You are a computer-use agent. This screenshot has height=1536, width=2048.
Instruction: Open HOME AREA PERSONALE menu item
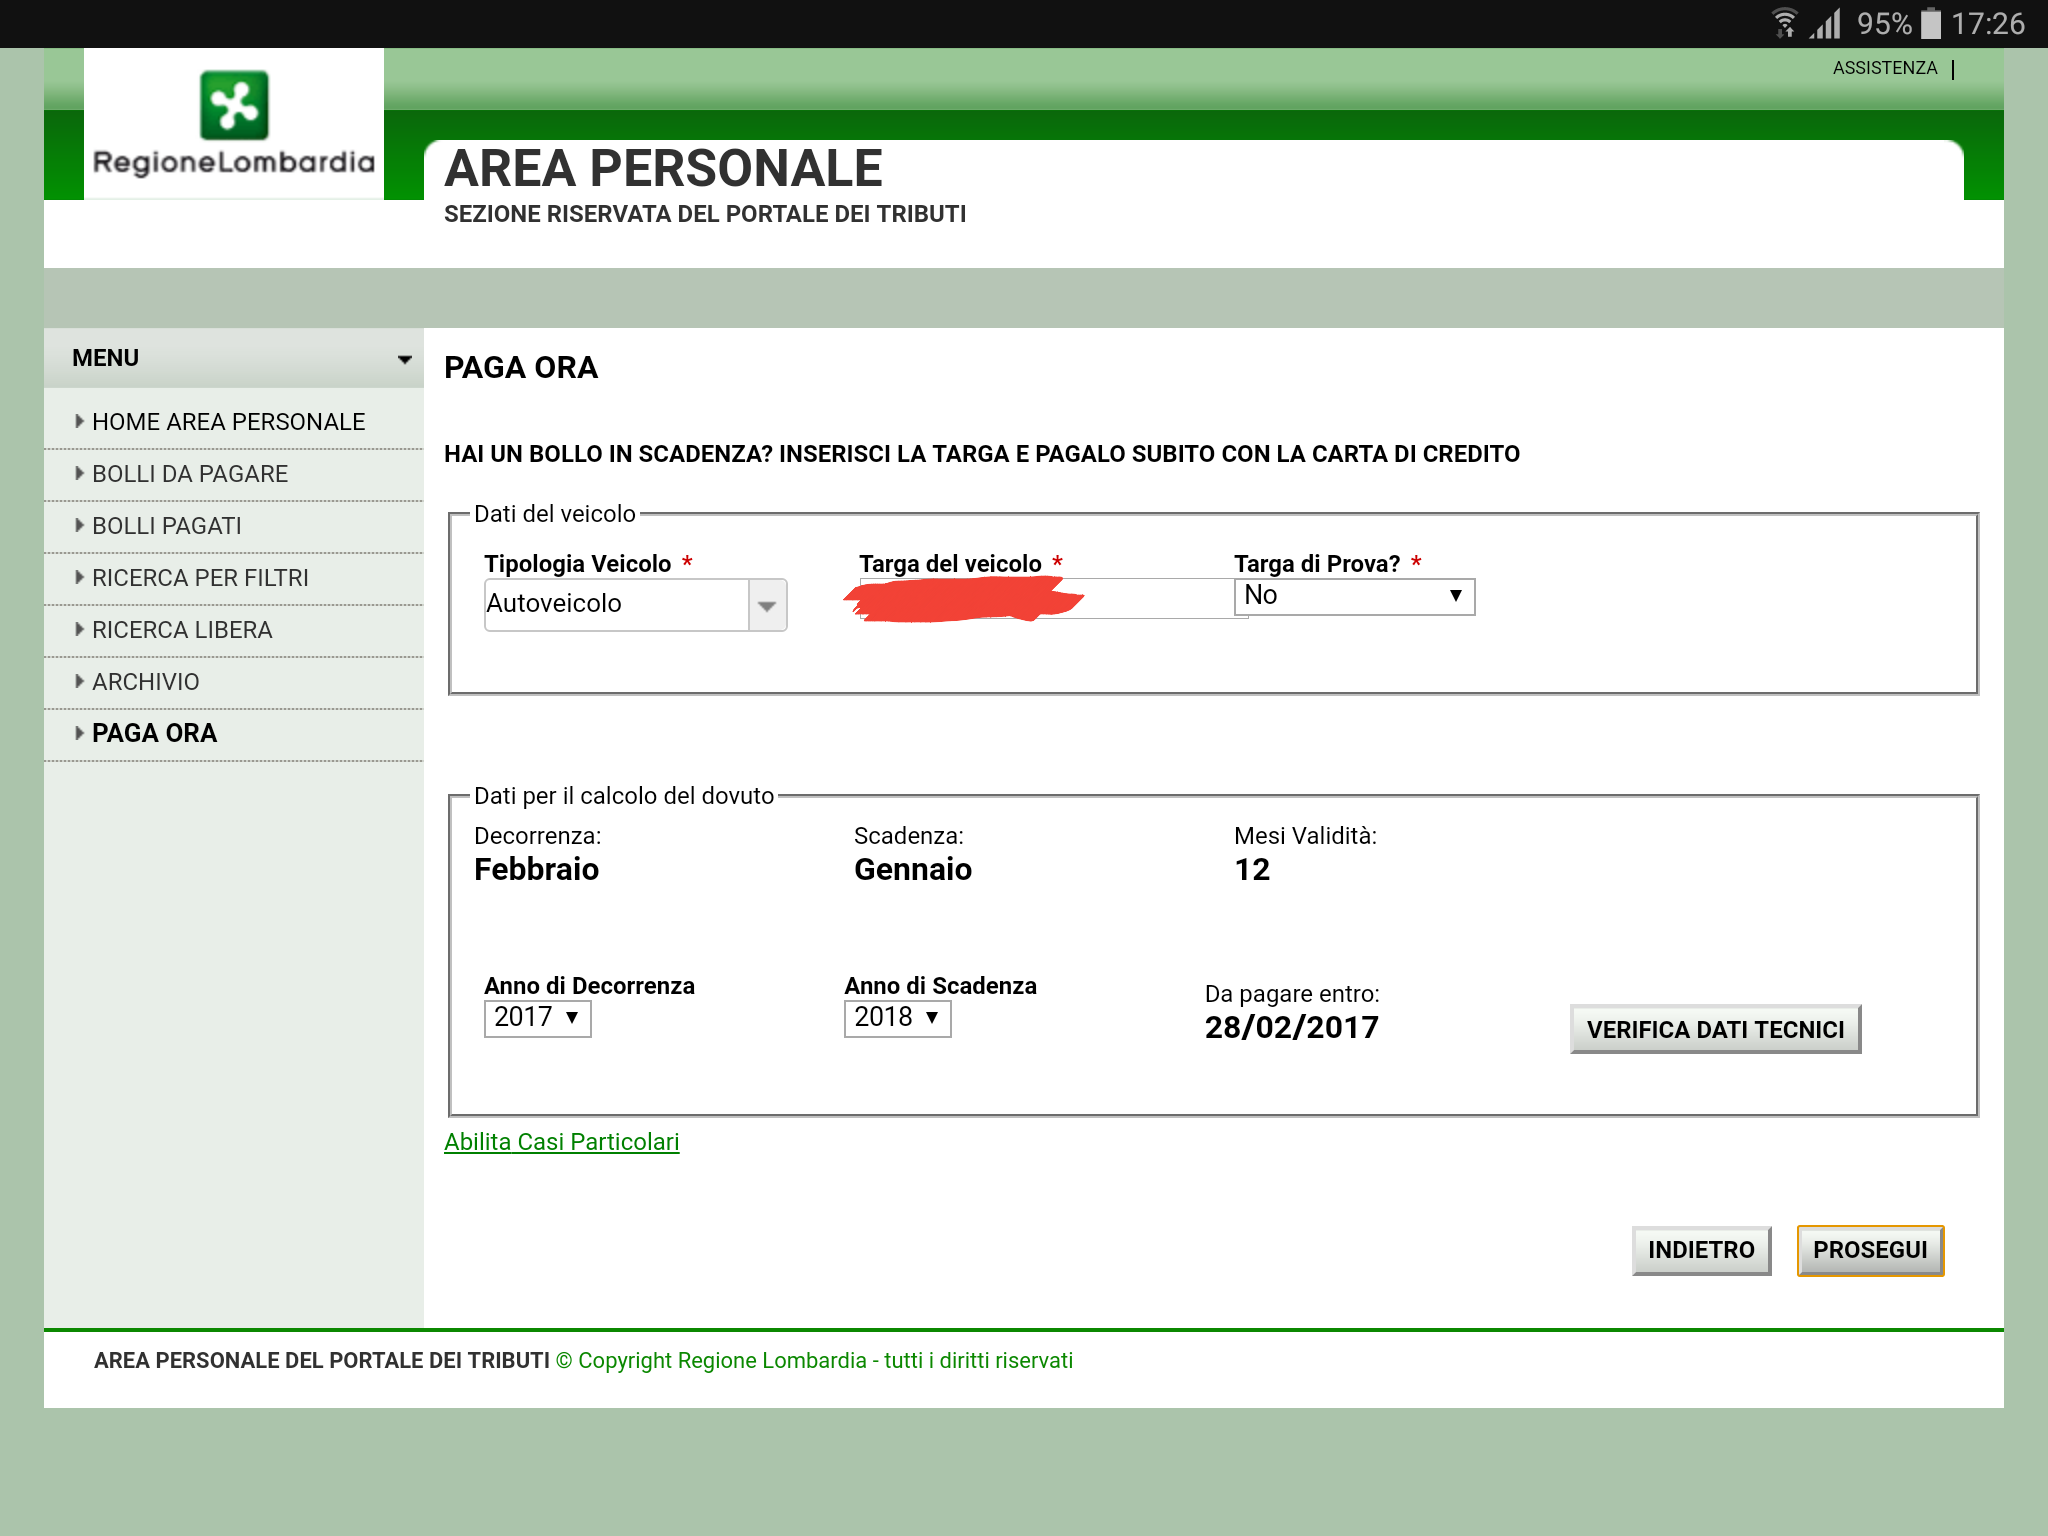(228, 422)
